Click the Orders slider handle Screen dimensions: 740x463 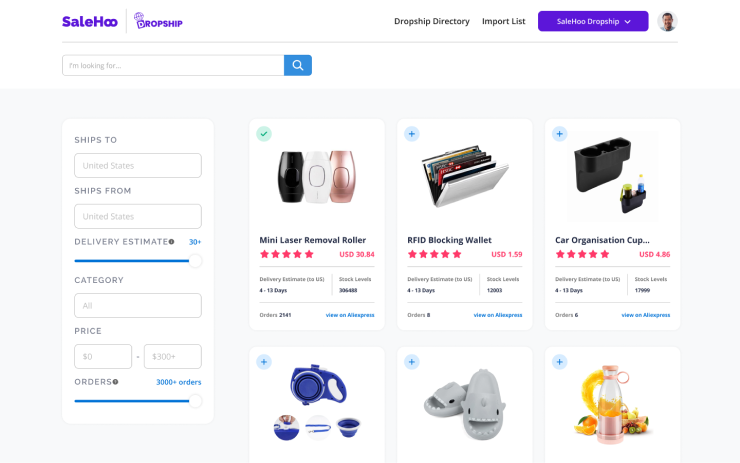pyautogui.click(x=195, y=401)
